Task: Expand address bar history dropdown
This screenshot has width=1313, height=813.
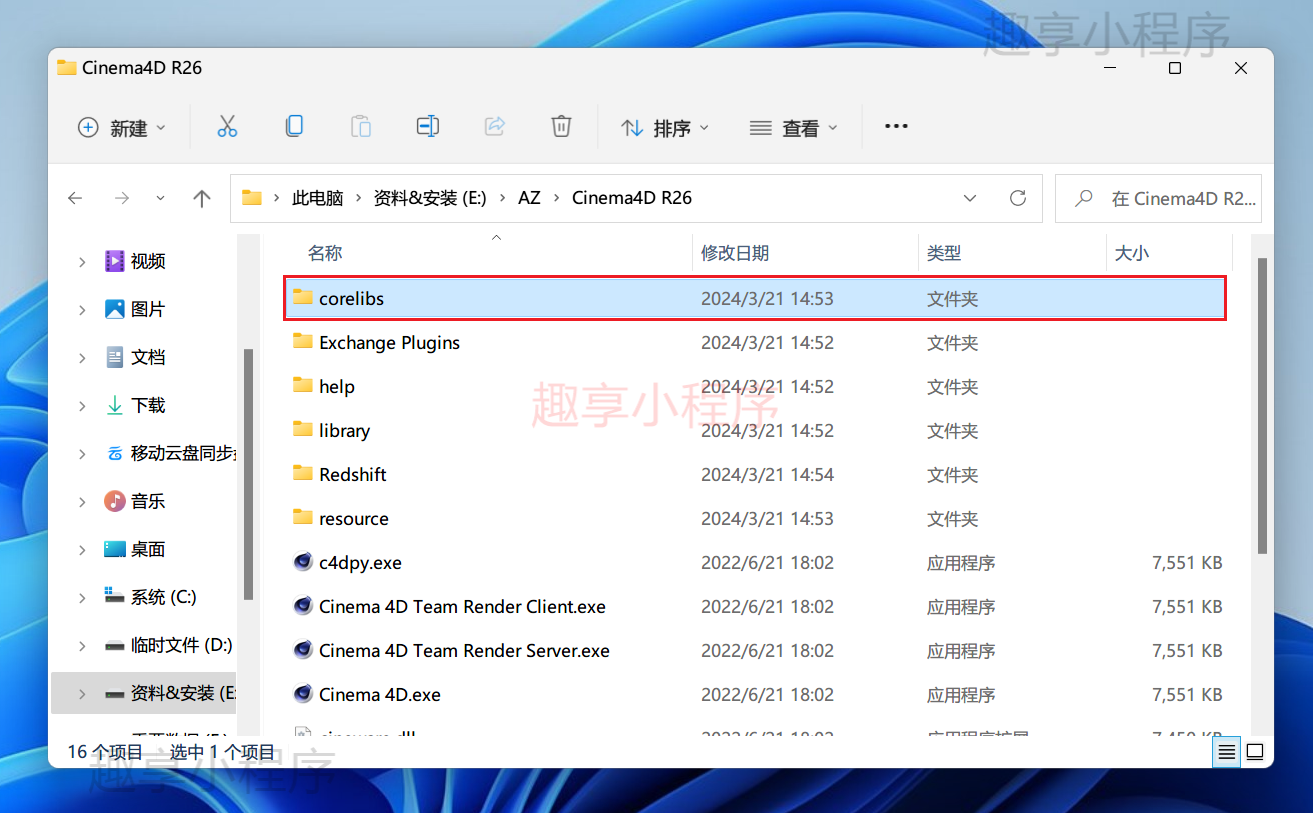Action: point(970,198)
